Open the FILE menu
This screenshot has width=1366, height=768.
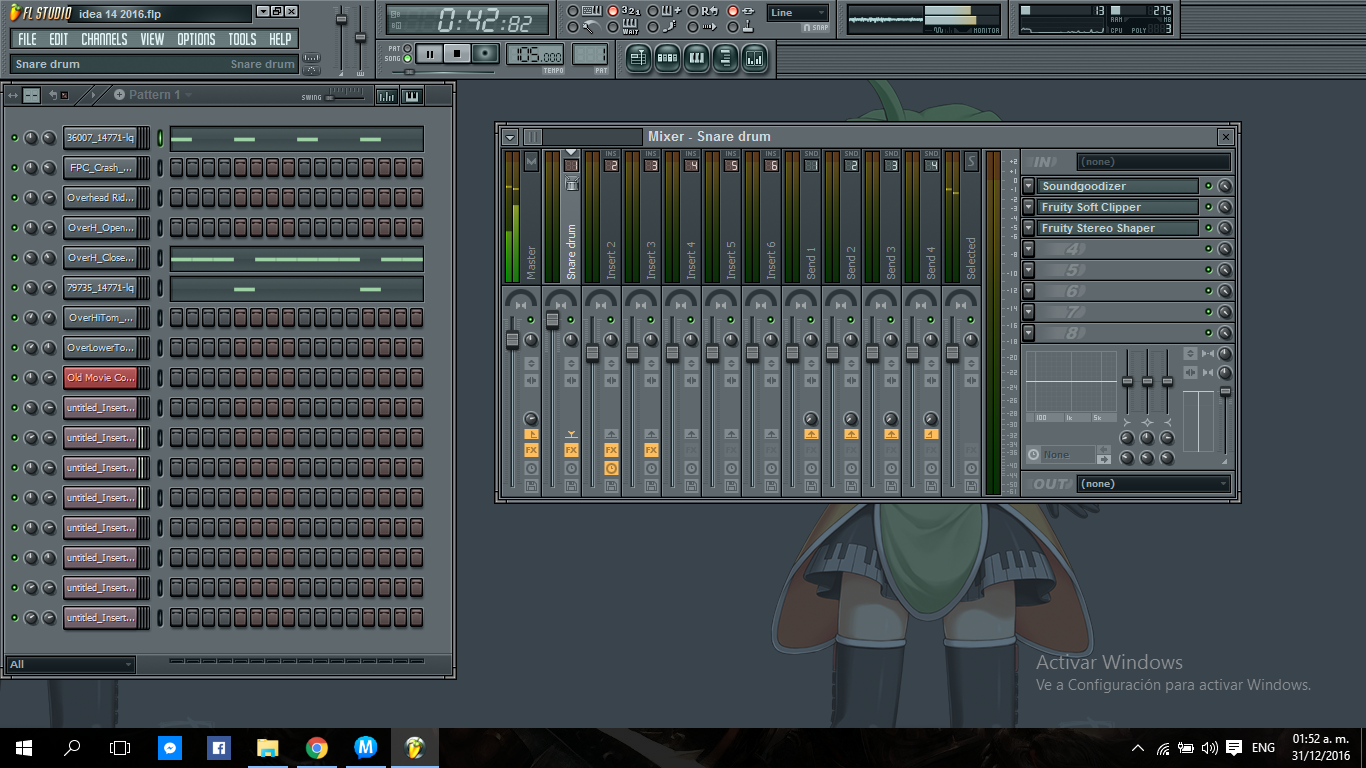(27, 39)
